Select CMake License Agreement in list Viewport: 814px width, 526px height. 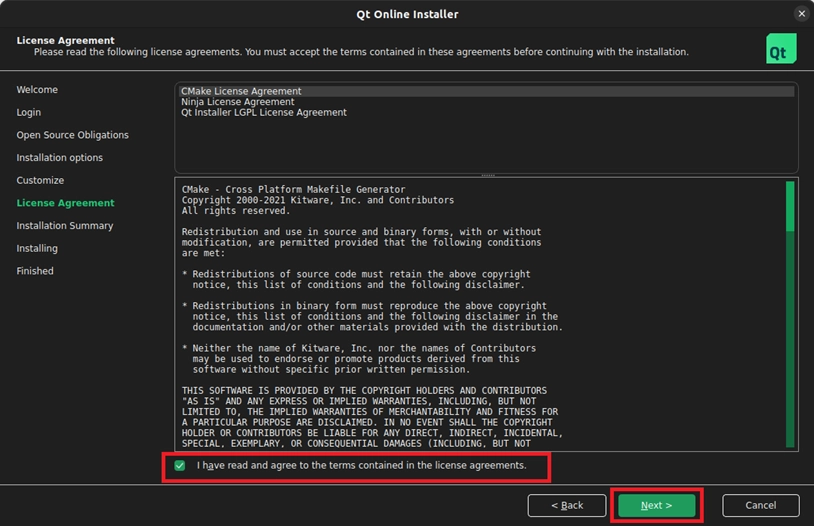coord(241,91)
